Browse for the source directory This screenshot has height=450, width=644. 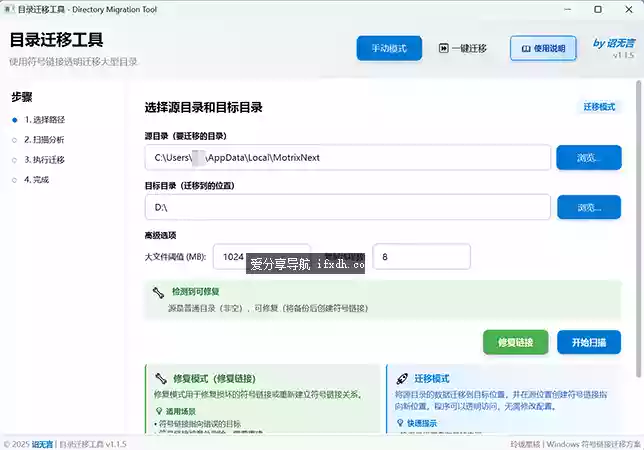[589, 157]
